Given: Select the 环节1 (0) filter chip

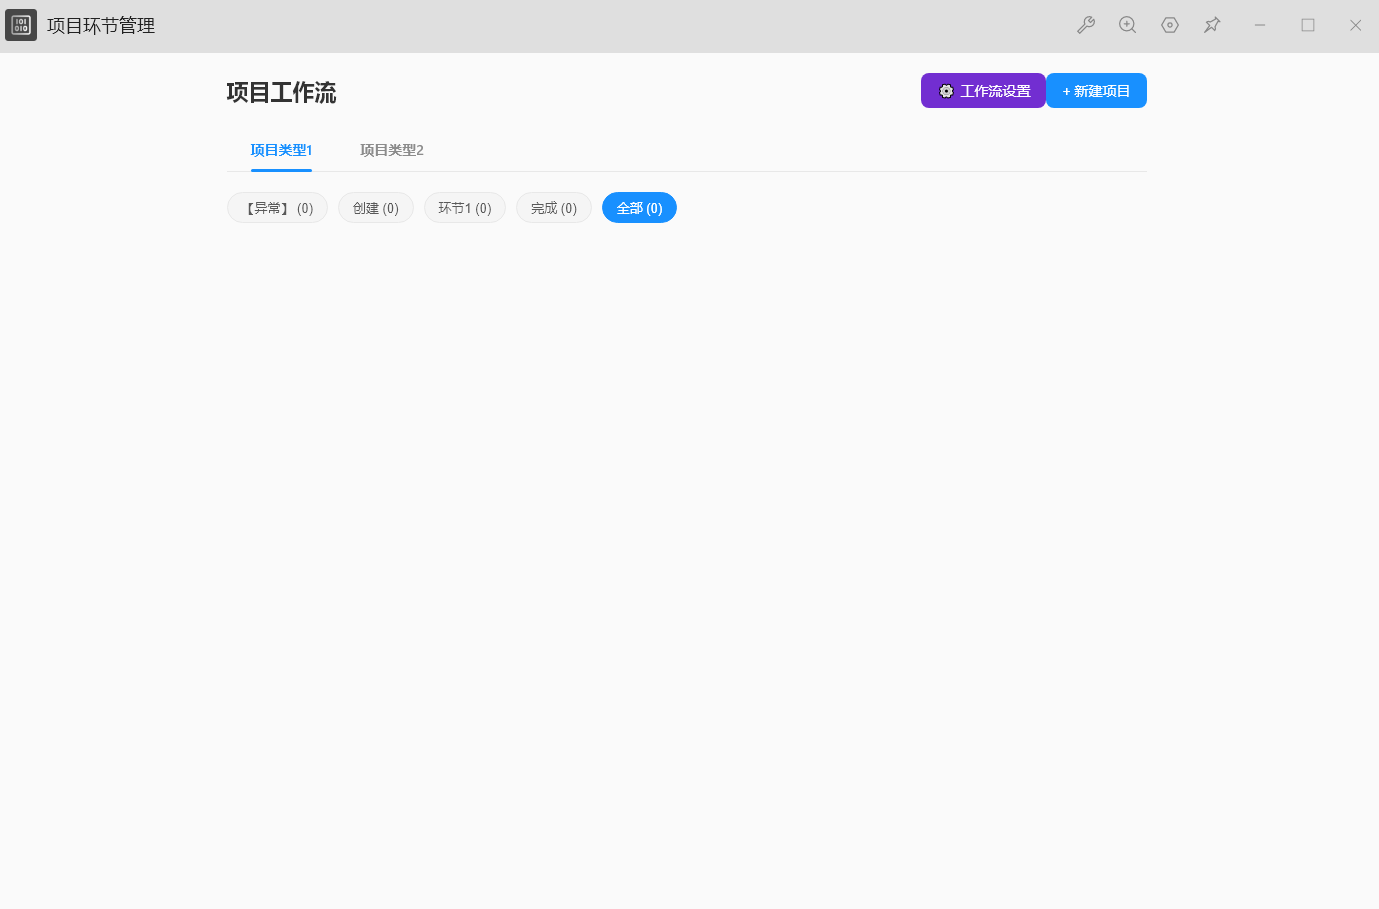Looking at the screenshot, I should pos(465,208).
